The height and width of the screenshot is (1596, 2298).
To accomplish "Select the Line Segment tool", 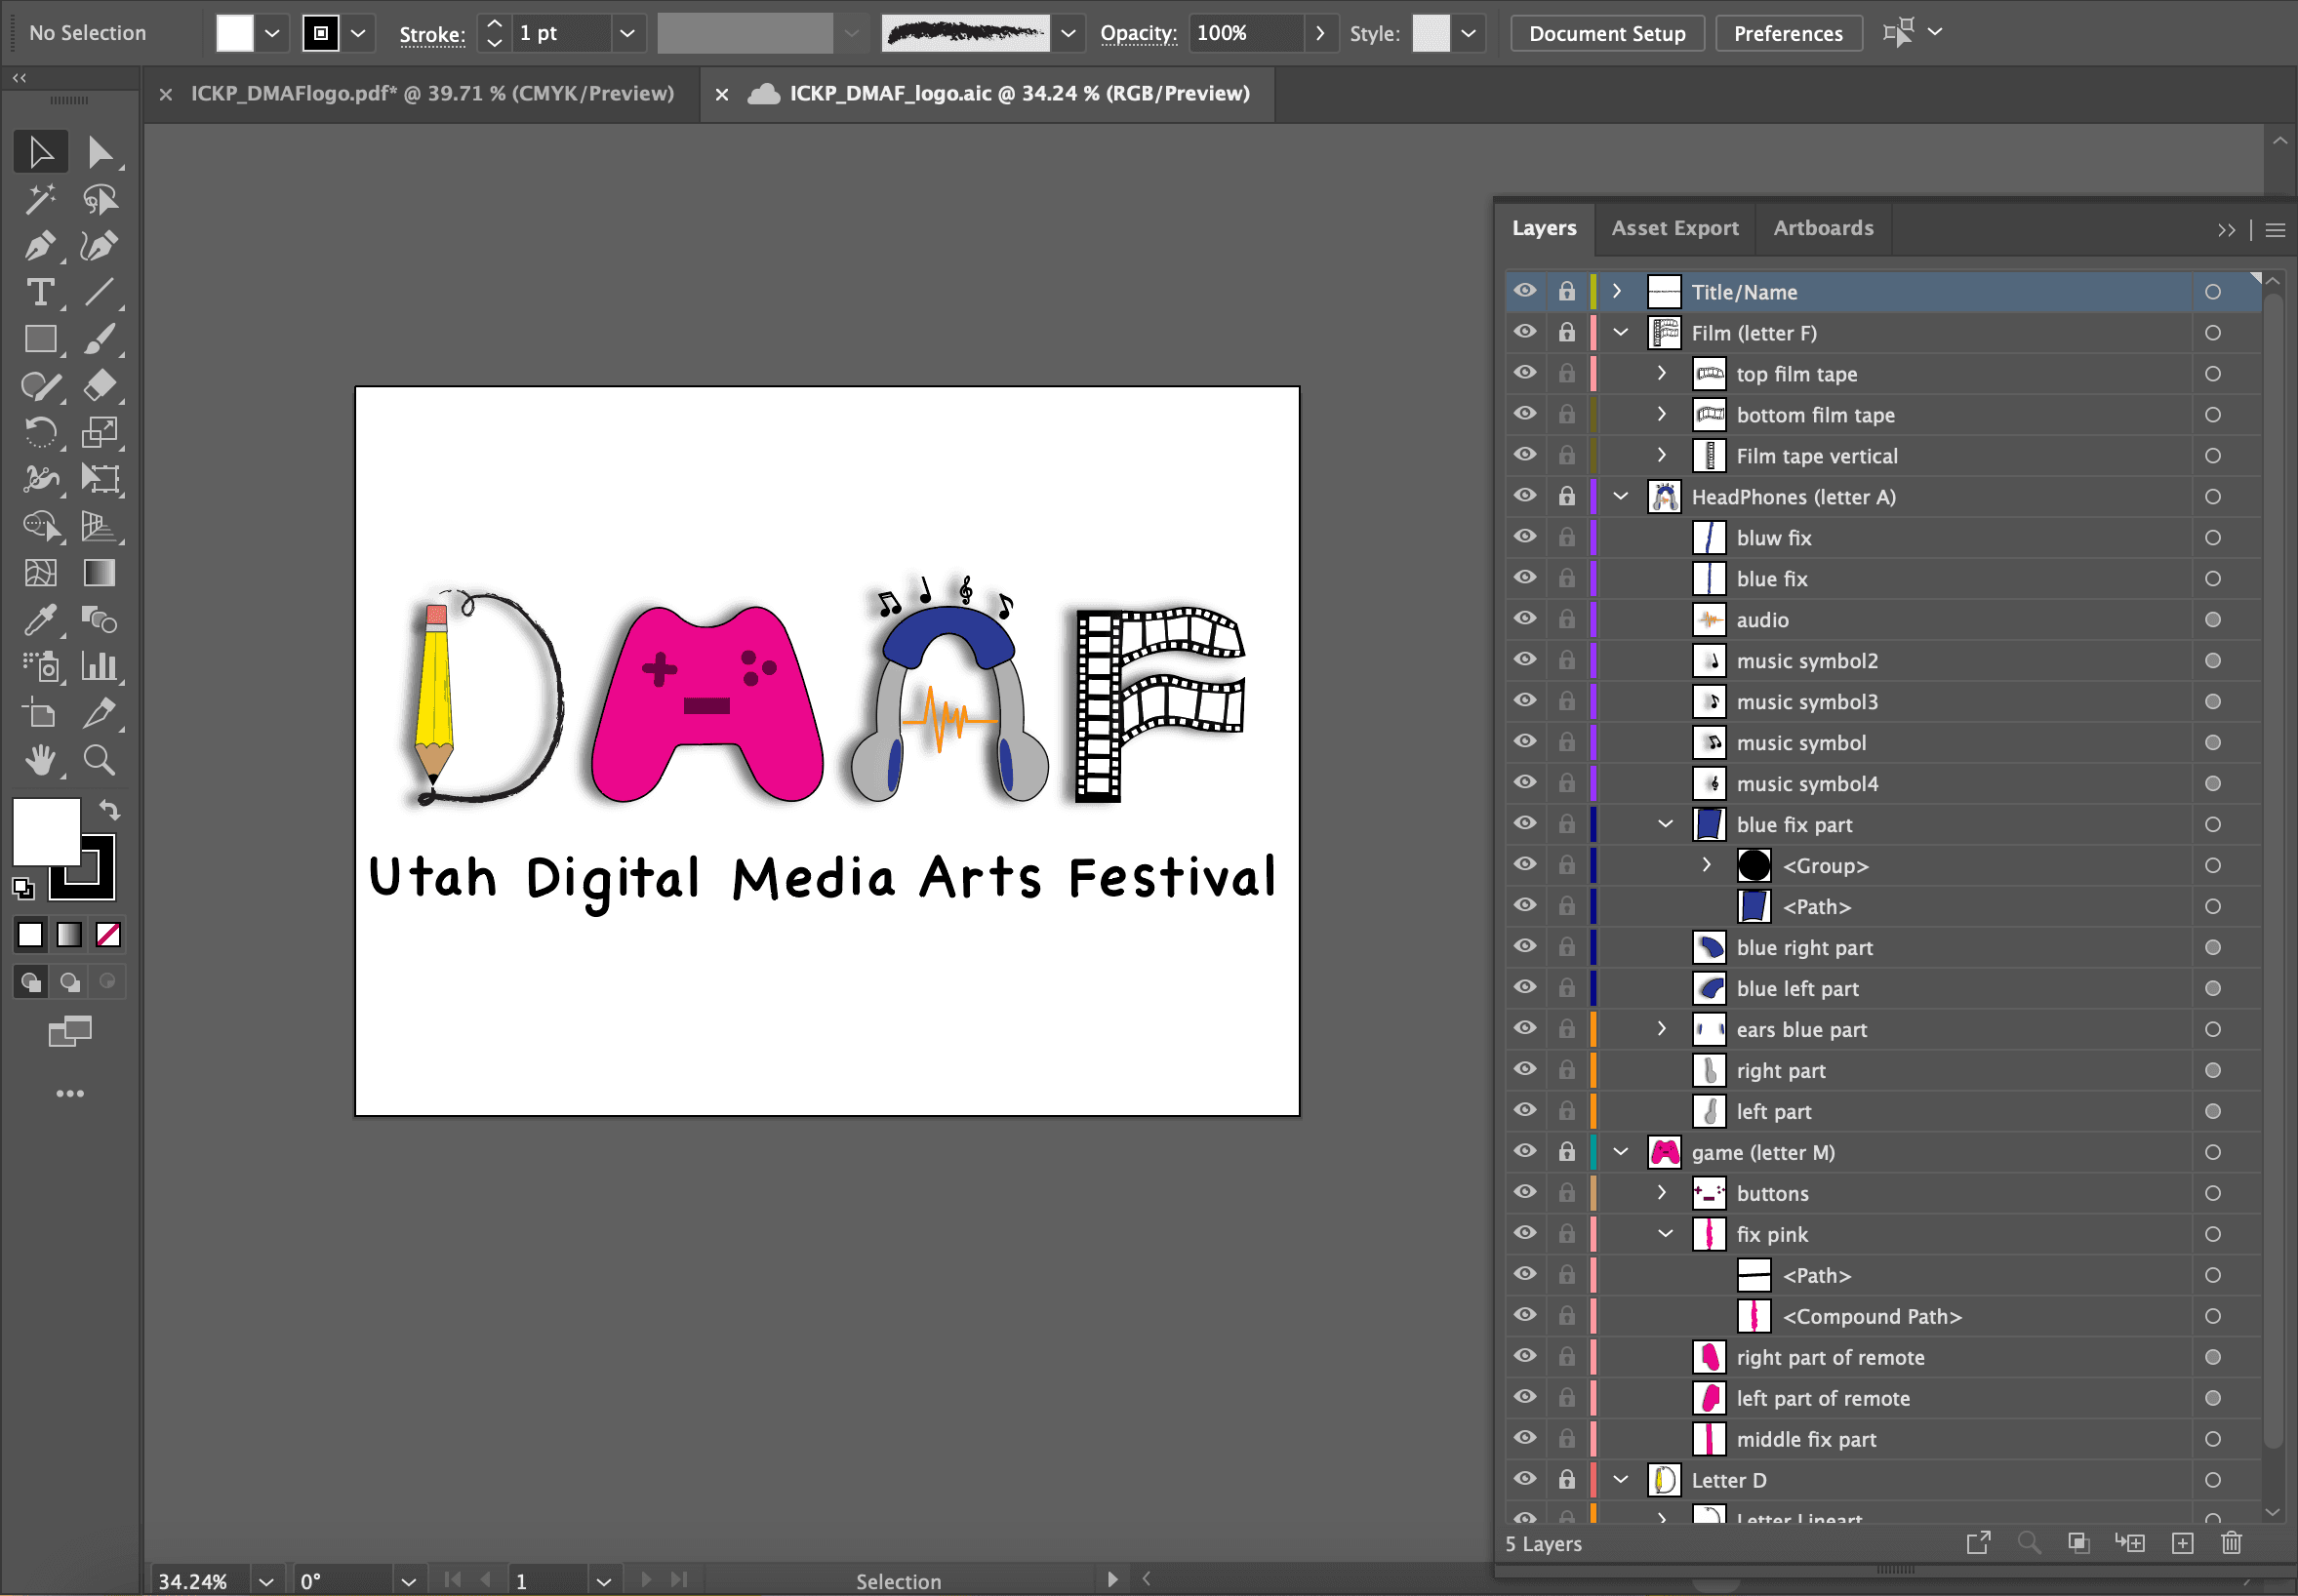I will [99, 293].
